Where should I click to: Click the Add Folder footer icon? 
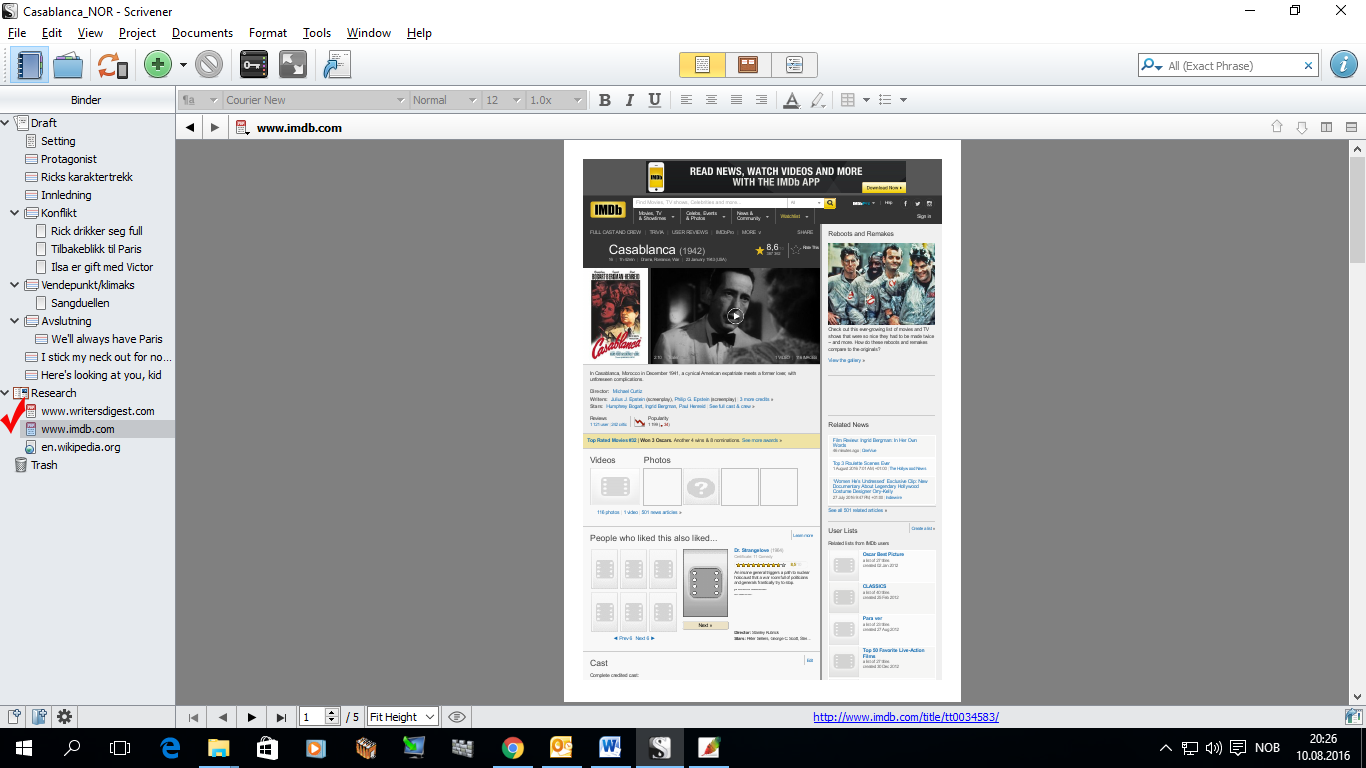(37, 716)
